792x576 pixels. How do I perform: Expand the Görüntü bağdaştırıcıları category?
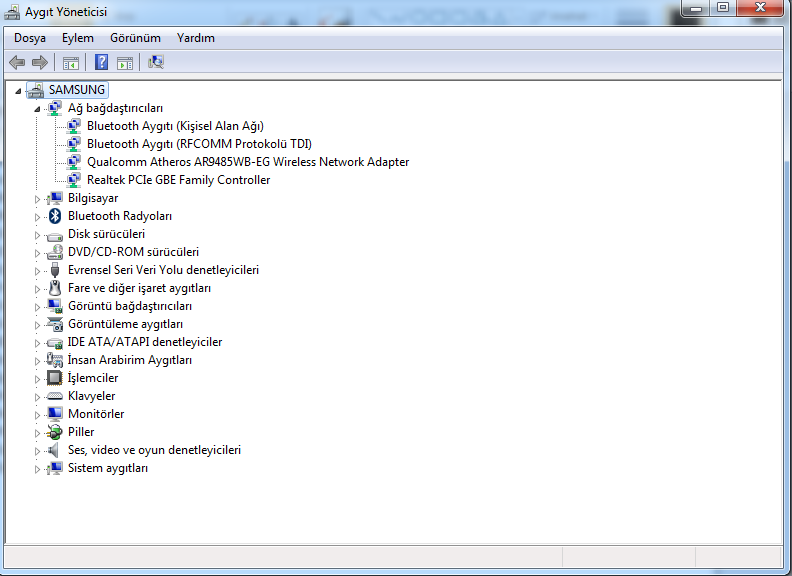click(x=38, y=306)
